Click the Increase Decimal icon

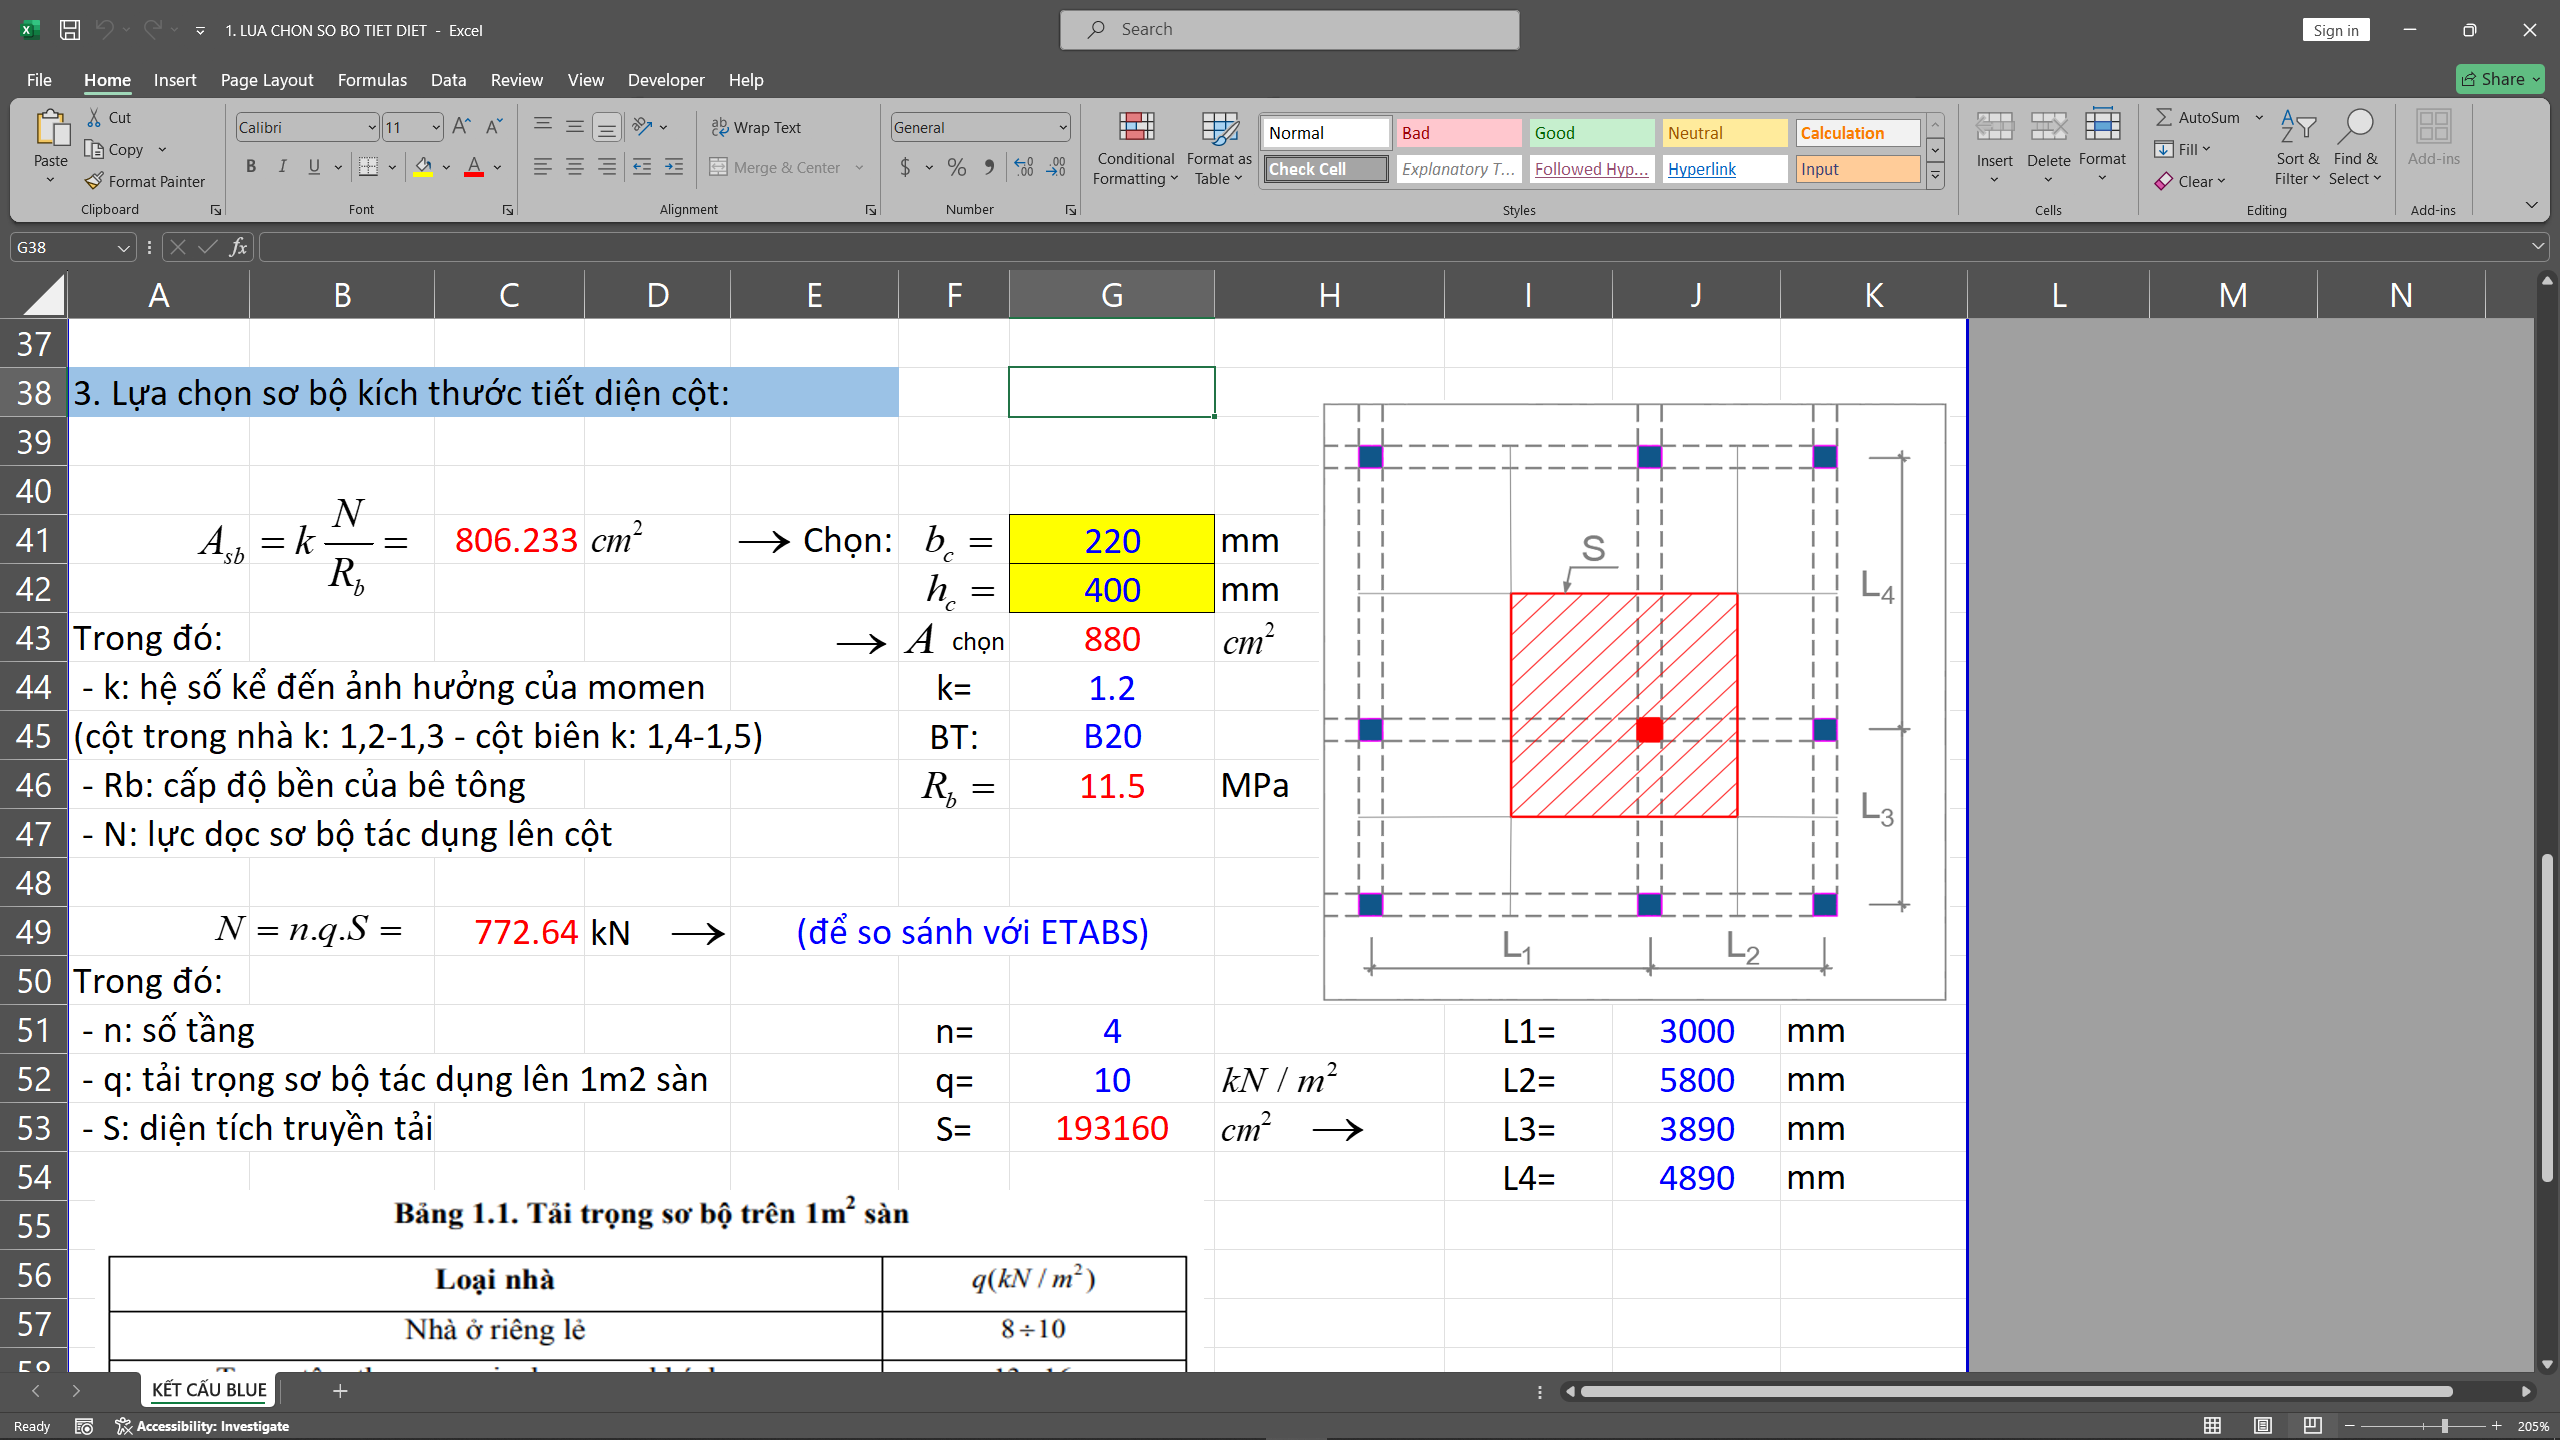pyautogui.click(x=1024, y=167)
